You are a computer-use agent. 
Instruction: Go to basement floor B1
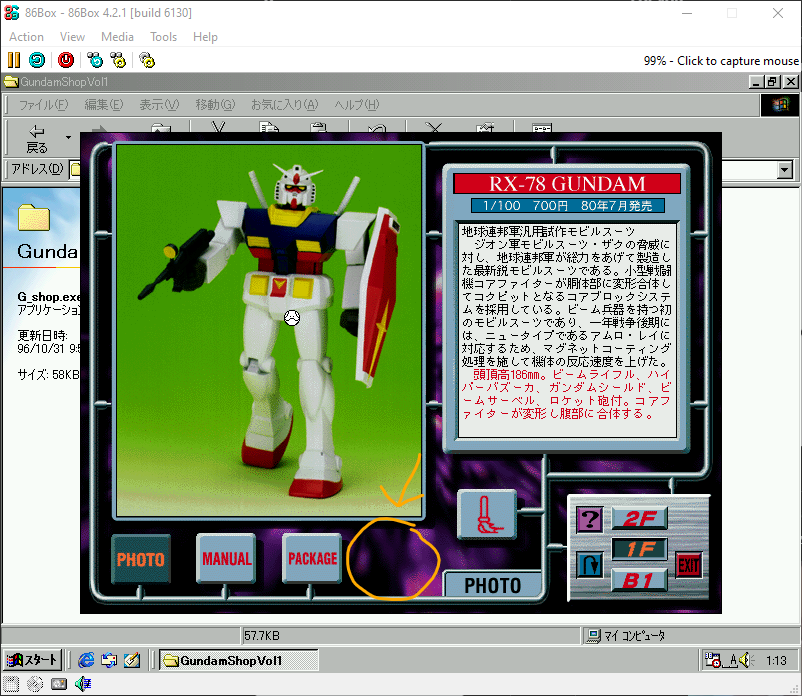[639, 580]
